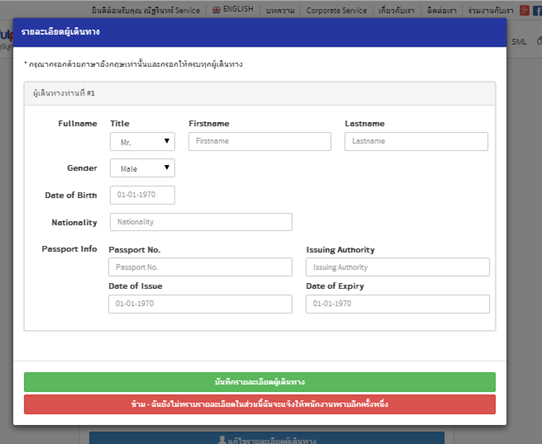Click the Passport No. input field
Image resolution: width=542 pixels, height=444 pixels.
coord(200,267)
